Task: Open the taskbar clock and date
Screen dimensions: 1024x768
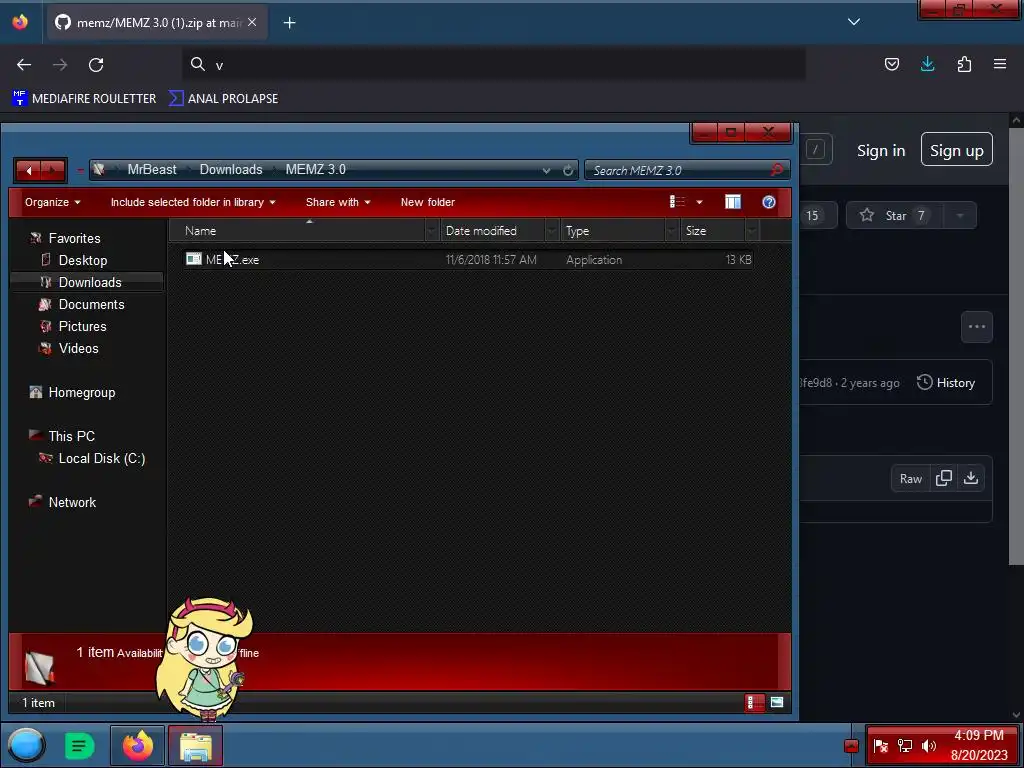Action: point(979,745)
